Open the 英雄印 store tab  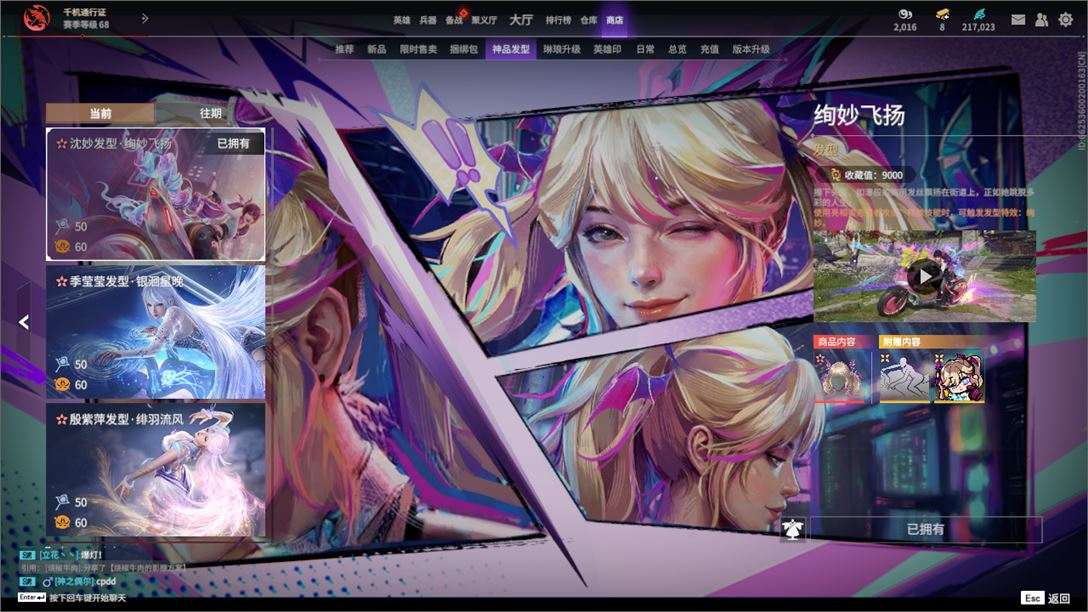click(x=607, y=49)
